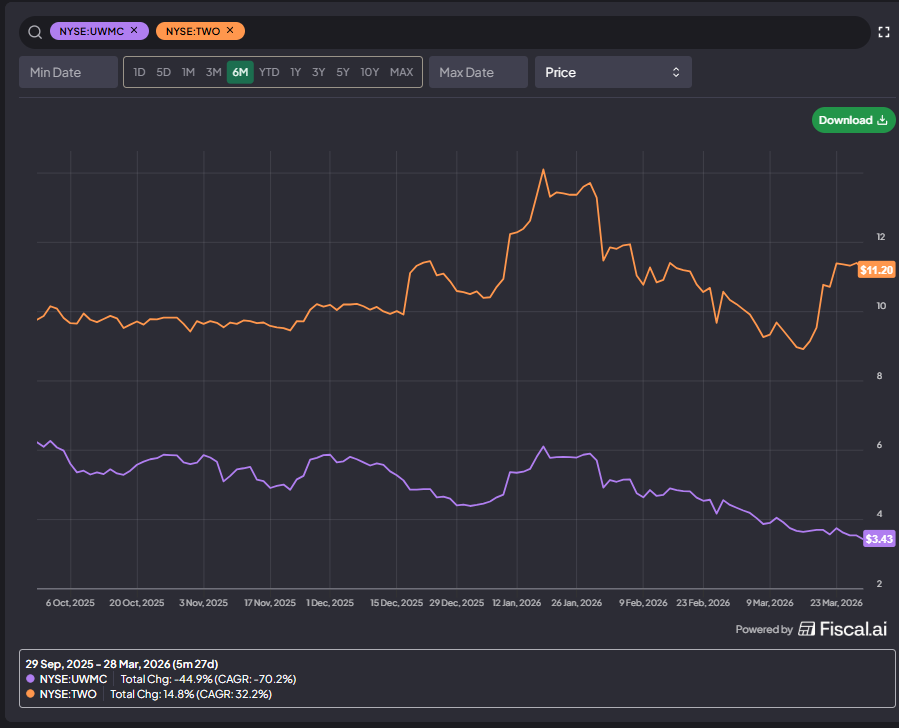The width and height of the screenshot is (899, 728).
Task: Click the search magnifier icon
Action: (35, 32)
